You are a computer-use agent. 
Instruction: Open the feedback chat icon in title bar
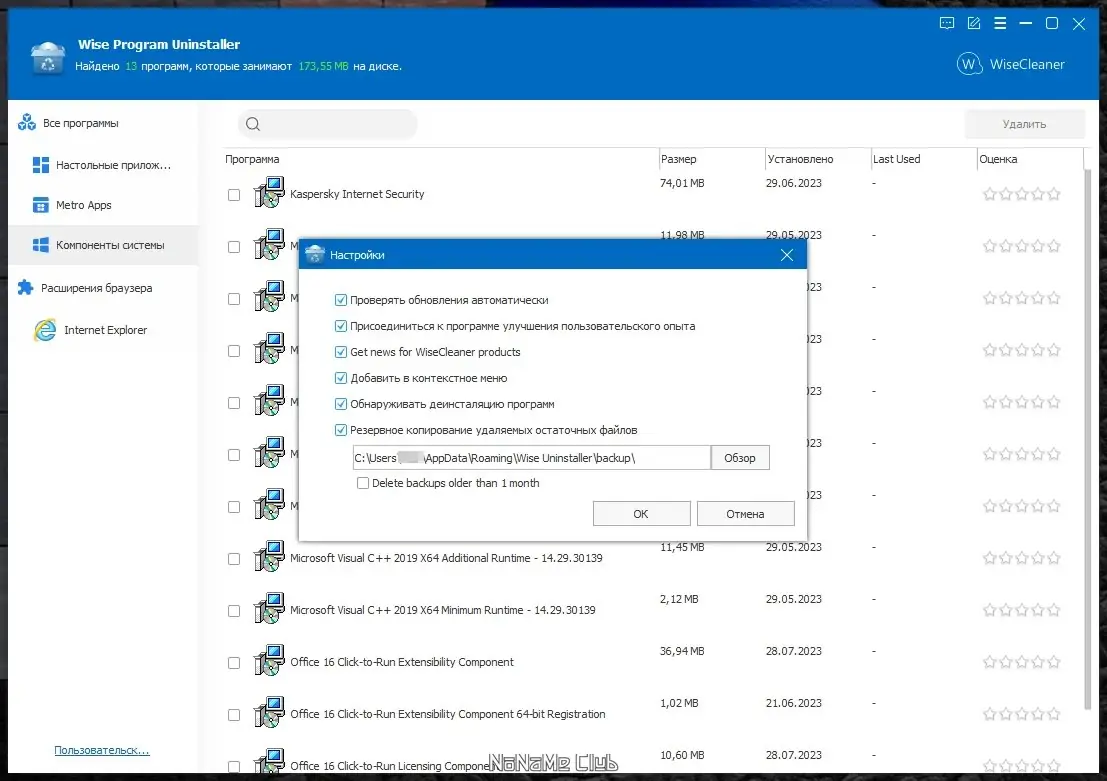tap(946, 23)
